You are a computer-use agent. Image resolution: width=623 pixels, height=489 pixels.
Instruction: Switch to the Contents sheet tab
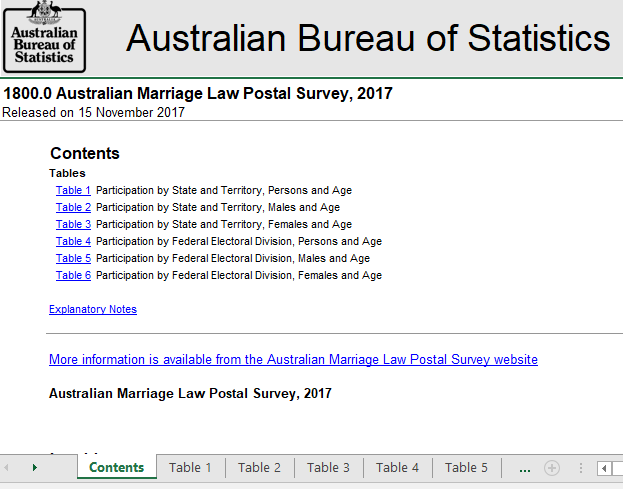tap(116, 468)
